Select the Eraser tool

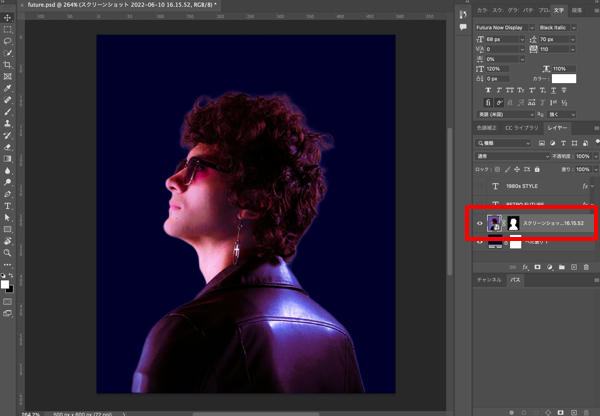tap(7, 147)
